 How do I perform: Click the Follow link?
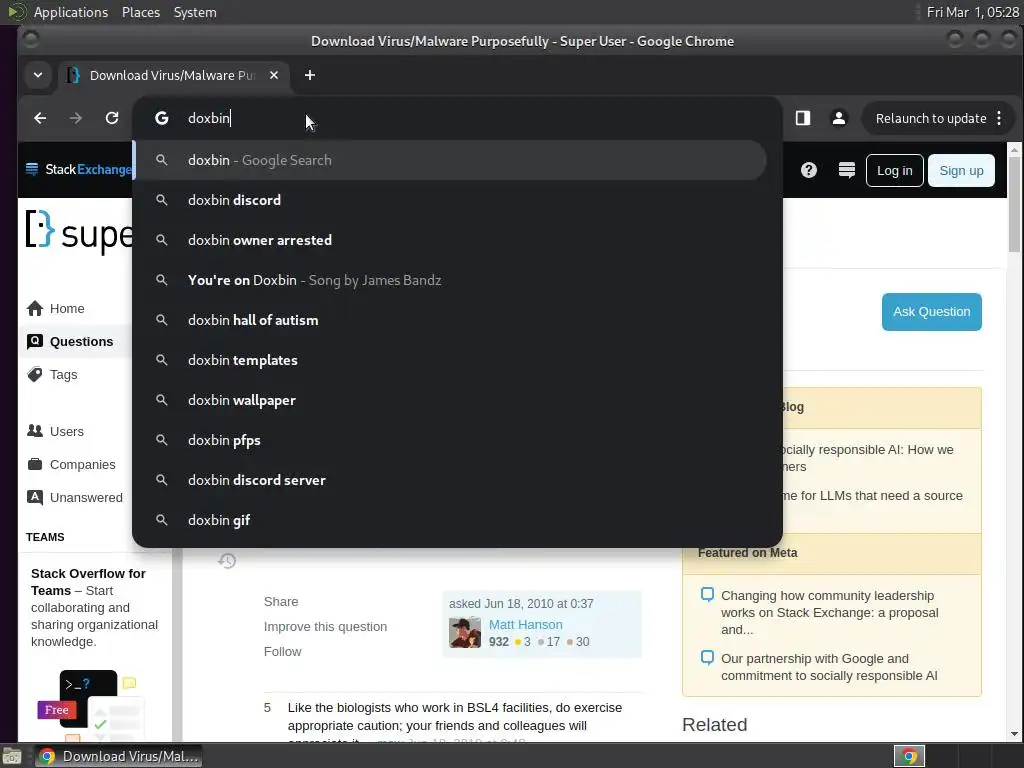[x=282, y=651]
